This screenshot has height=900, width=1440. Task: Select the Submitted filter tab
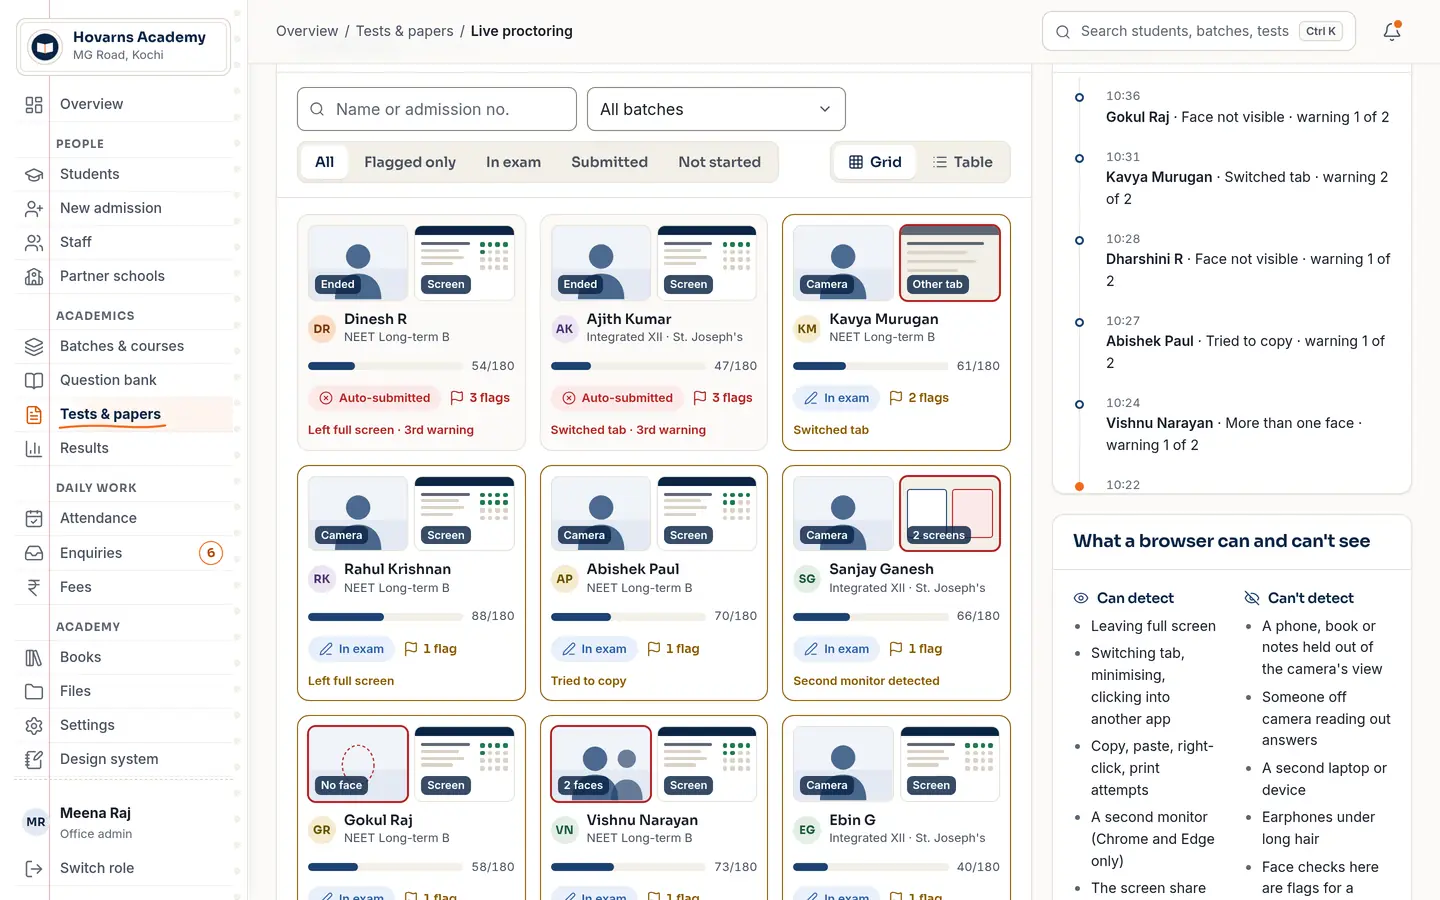(609, 162)
